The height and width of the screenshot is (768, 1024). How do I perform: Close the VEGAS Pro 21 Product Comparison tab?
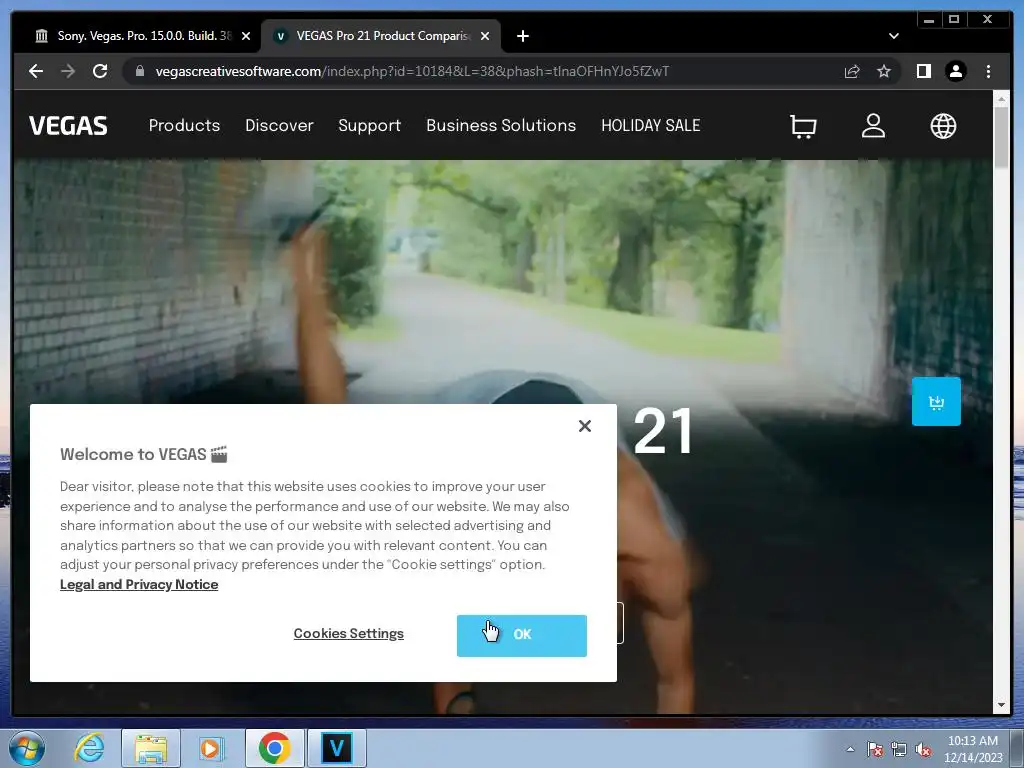pyautogui.click(x=485, y=36)
